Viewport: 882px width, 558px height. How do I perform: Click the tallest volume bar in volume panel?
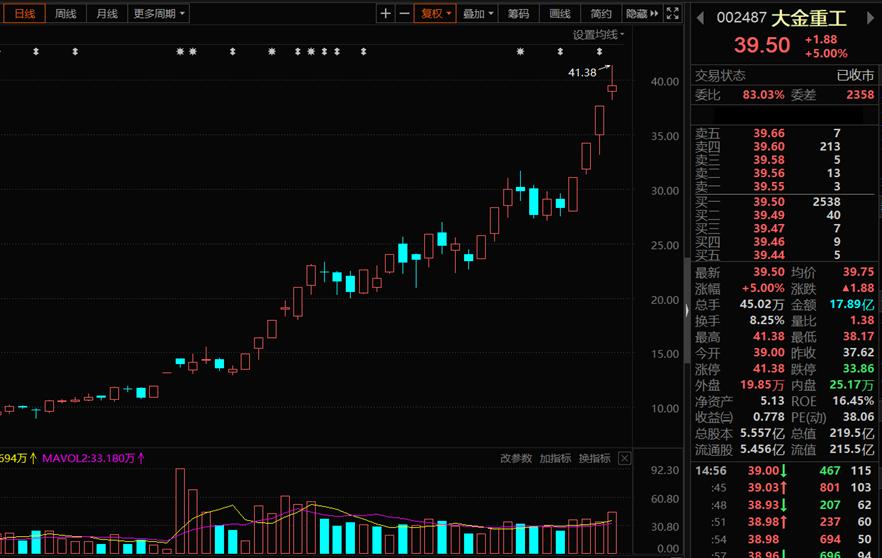pos(180,511)
